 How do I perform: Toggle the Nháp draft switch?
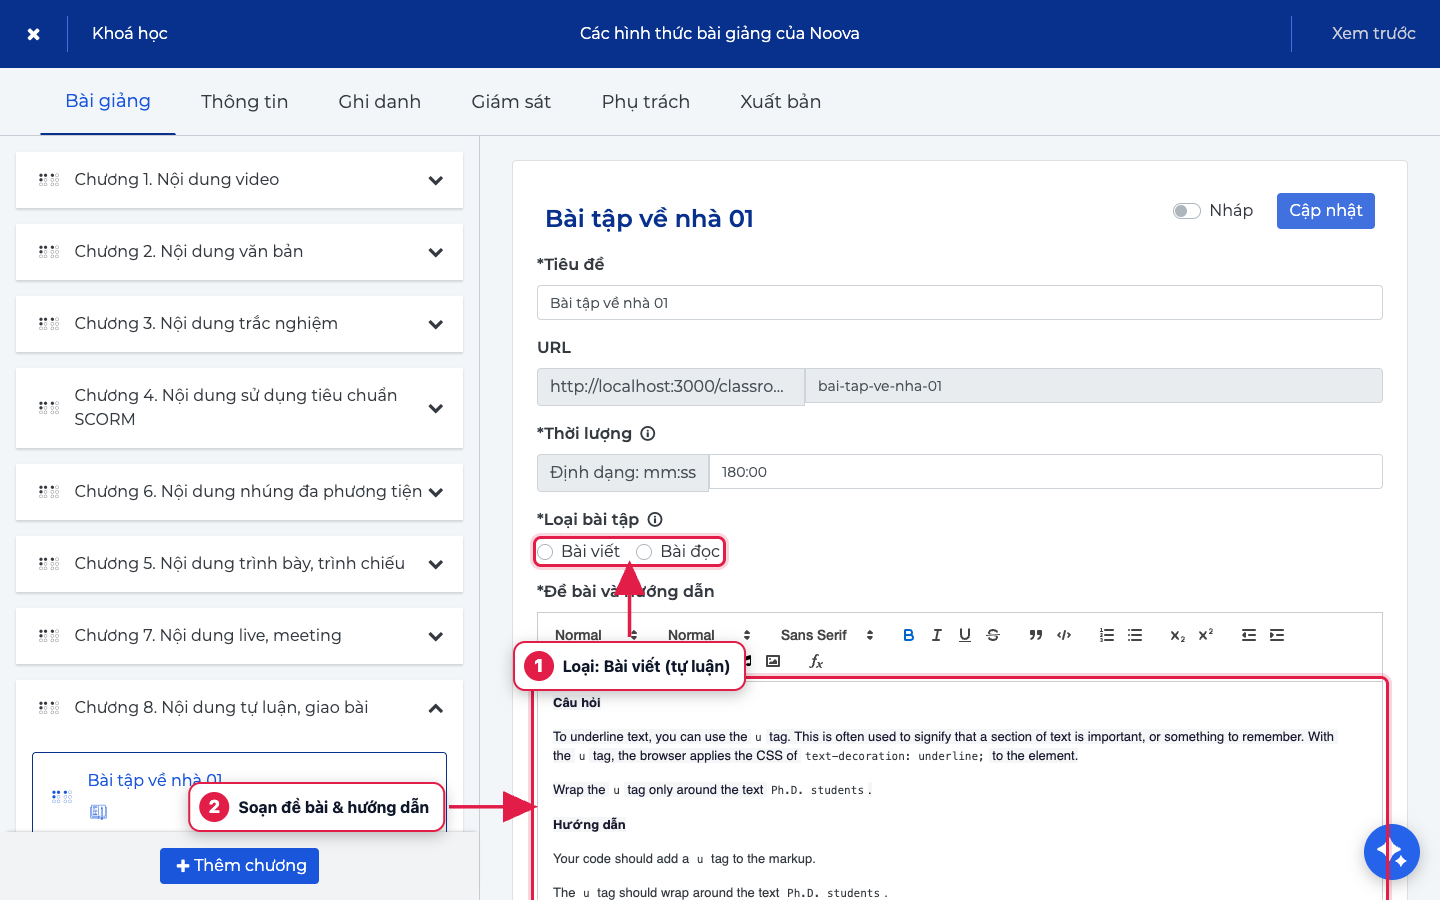tap(1186, 211)
